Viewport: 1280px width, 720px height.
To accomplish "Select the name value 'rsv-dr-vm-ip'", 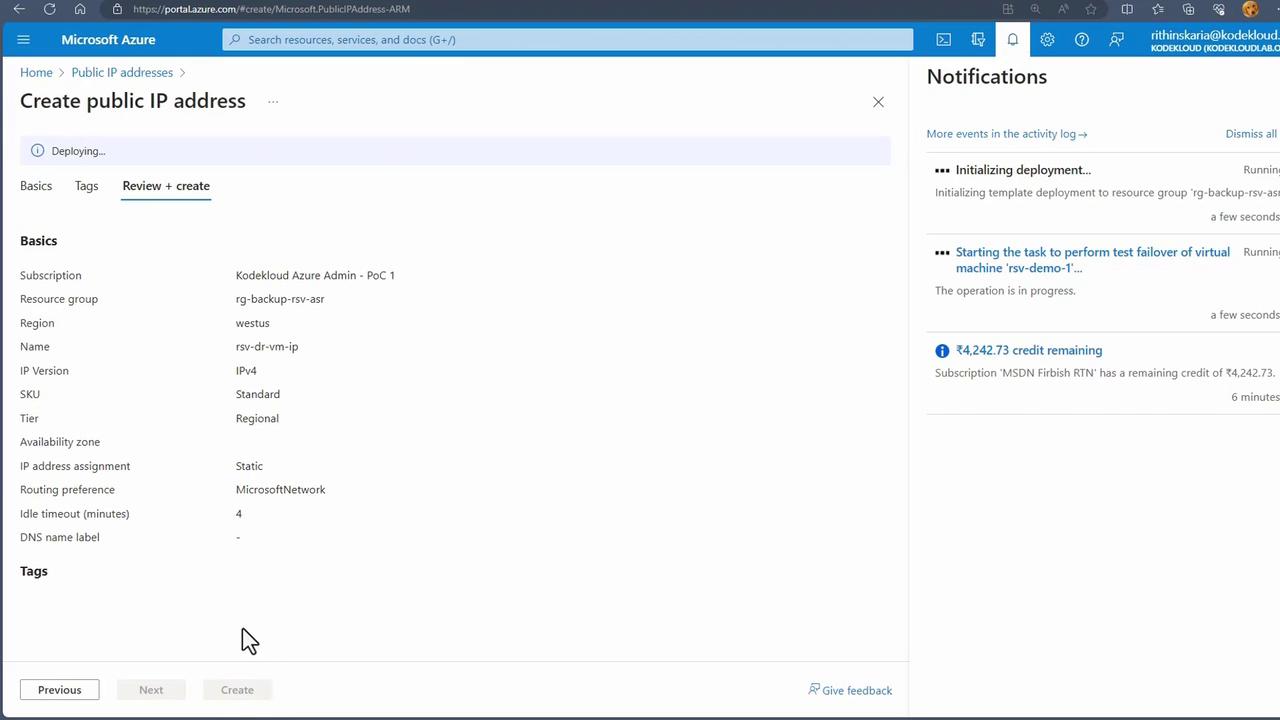I will click(x=267, y=347).
